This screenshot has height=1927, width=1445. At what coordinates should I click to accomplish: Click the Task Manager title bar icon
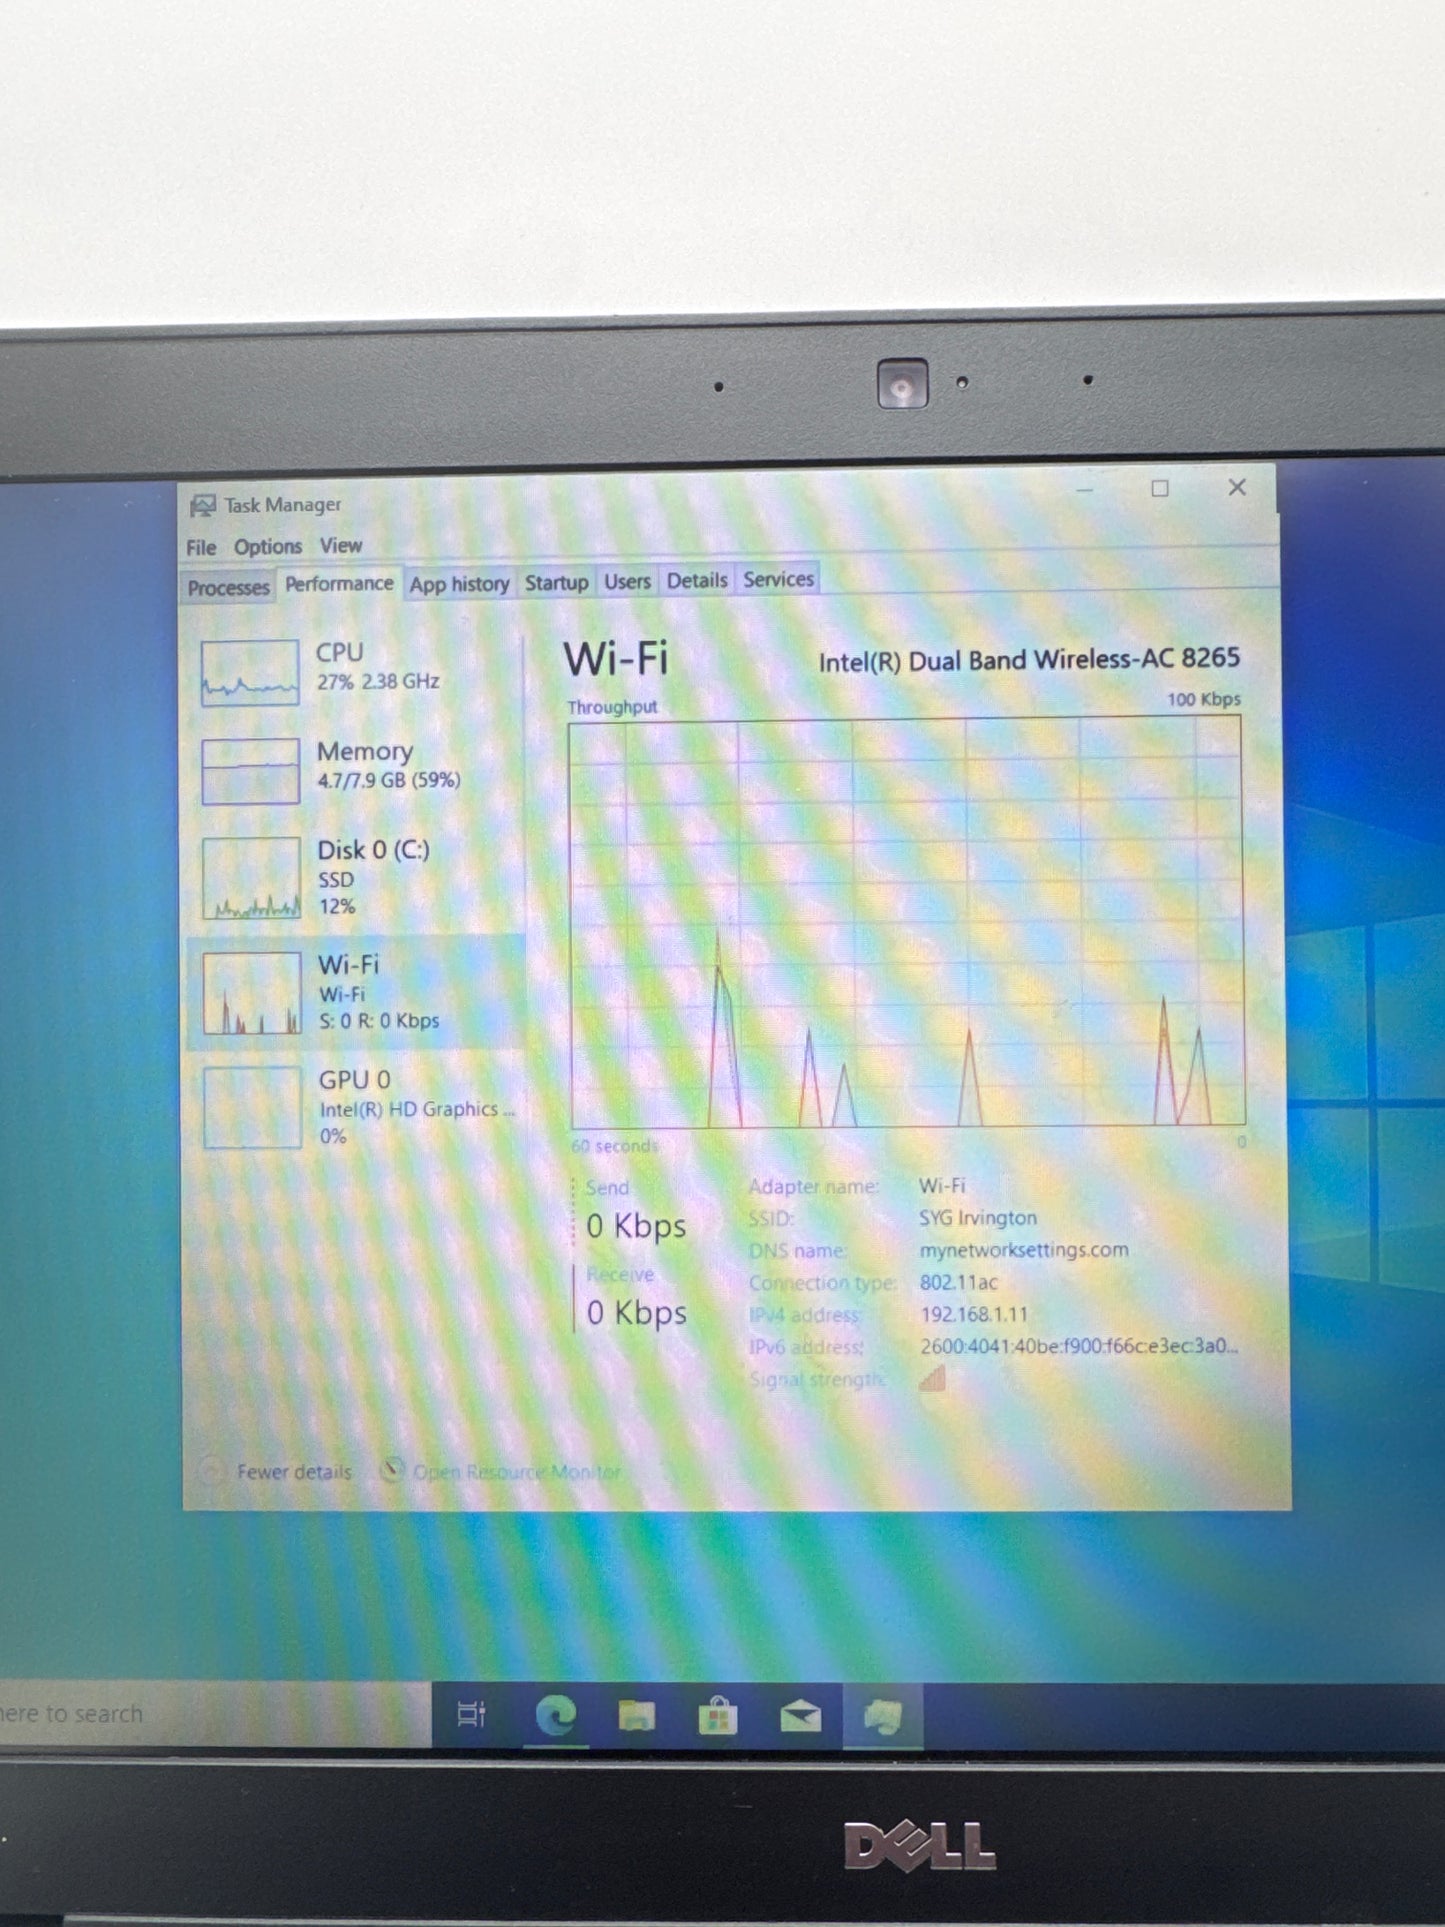click(x=203, y=506)
